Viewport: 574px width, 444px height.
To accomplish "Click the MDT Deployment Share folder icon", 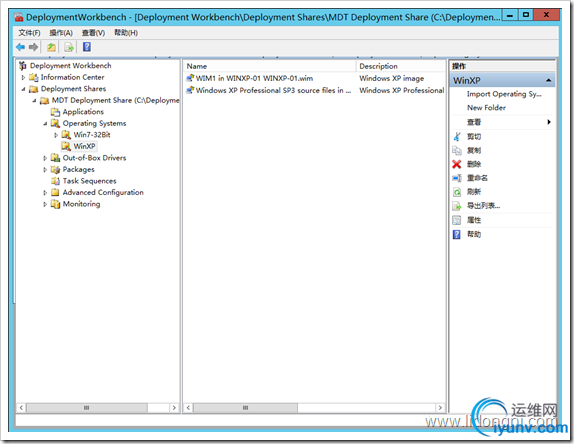I will 45,100.
